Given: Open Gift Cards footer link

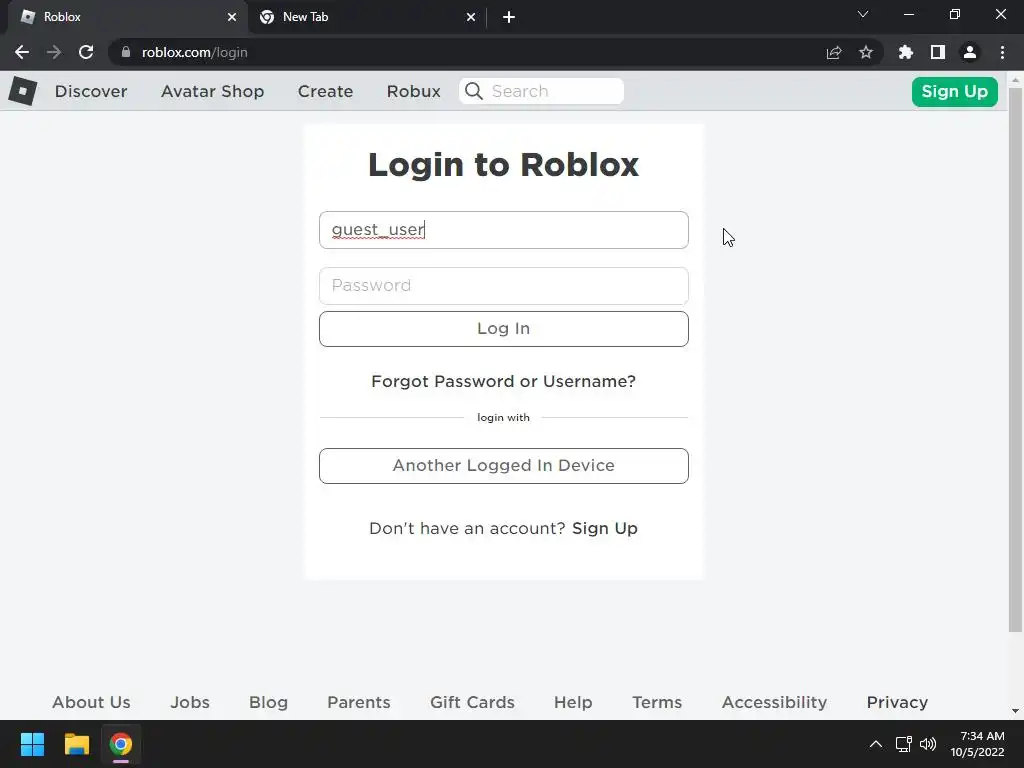Looking at the screenshot, I should 472,702.
